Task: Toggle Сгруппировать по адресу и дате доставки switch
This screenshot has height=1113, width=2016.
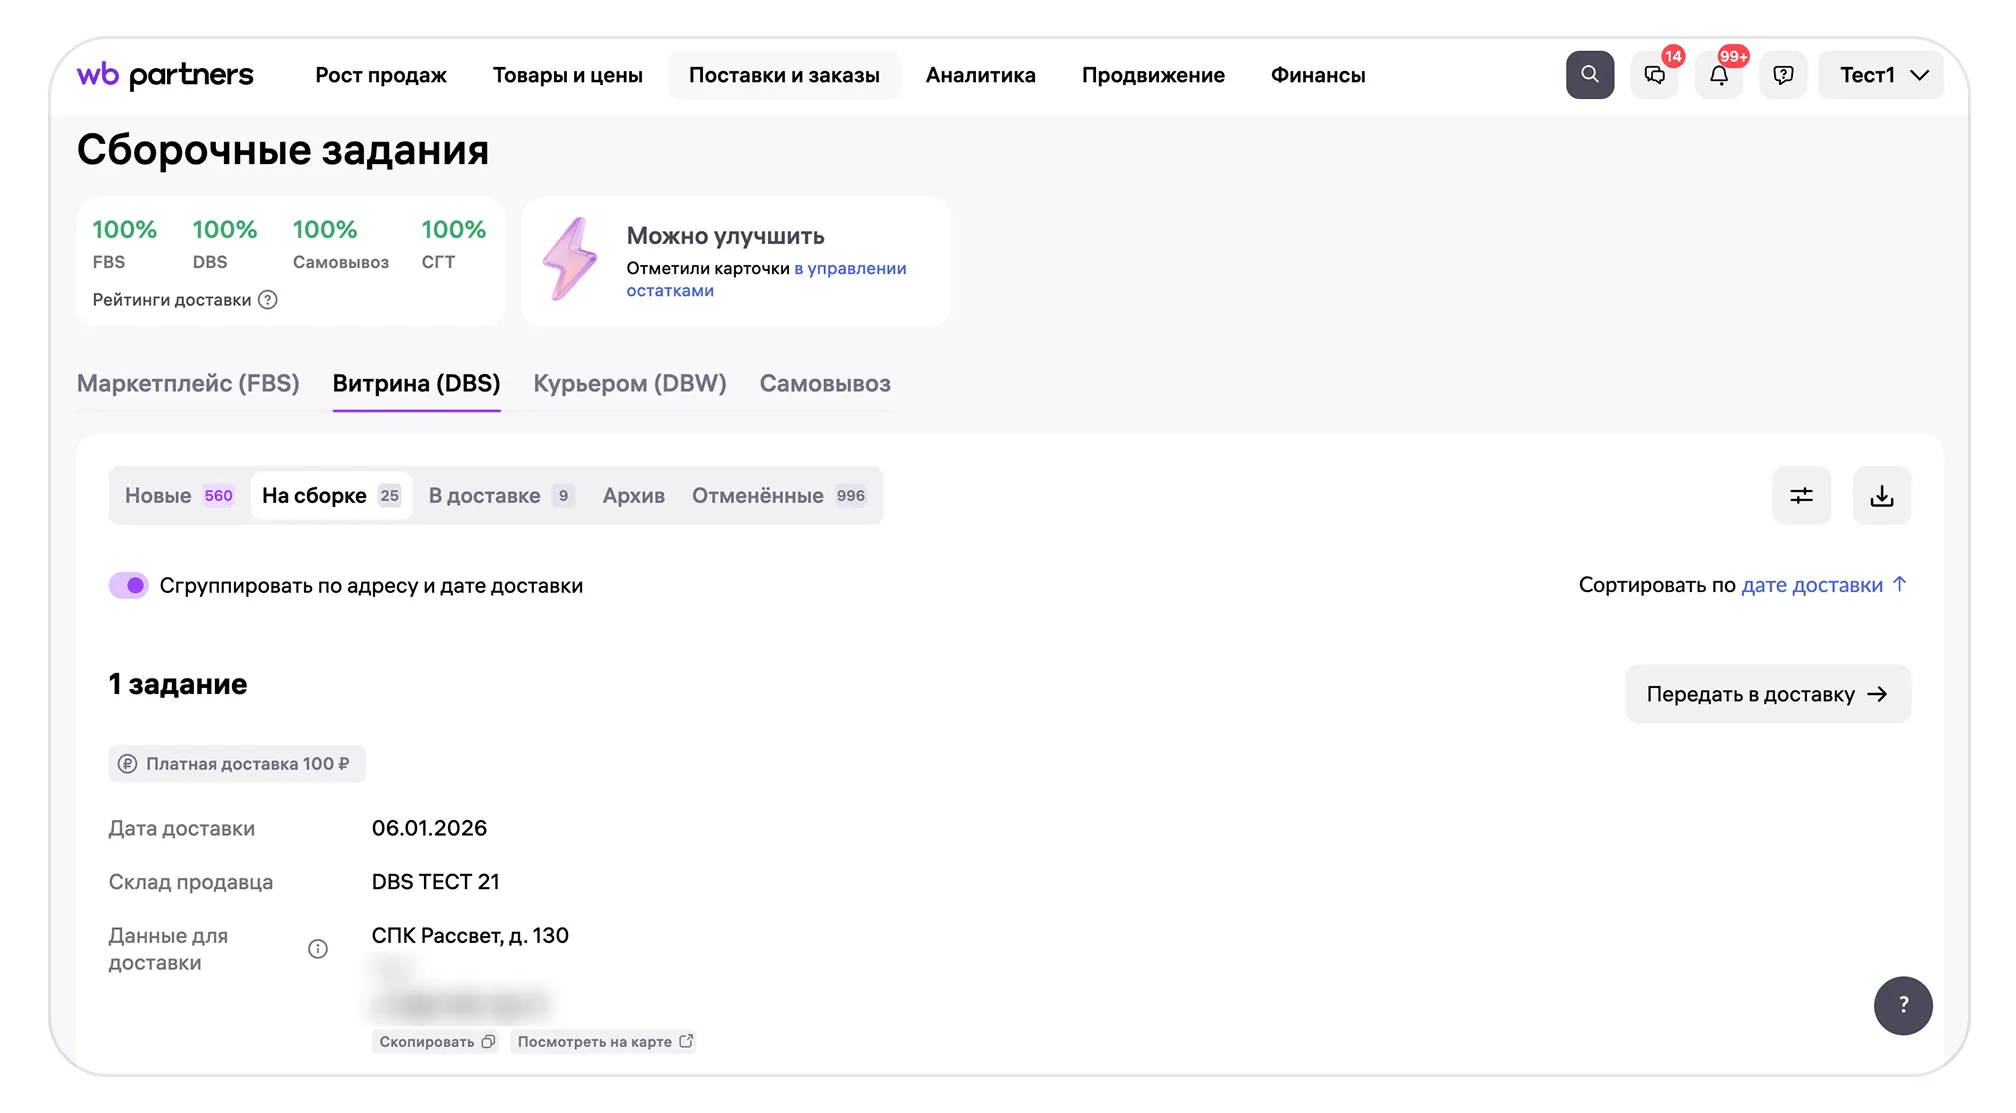Action: pyautogui.click(x=129, y=585)
